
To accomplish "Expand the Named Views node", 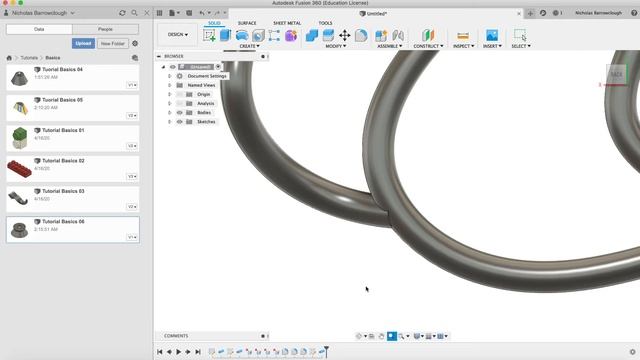I will point(169,85).
